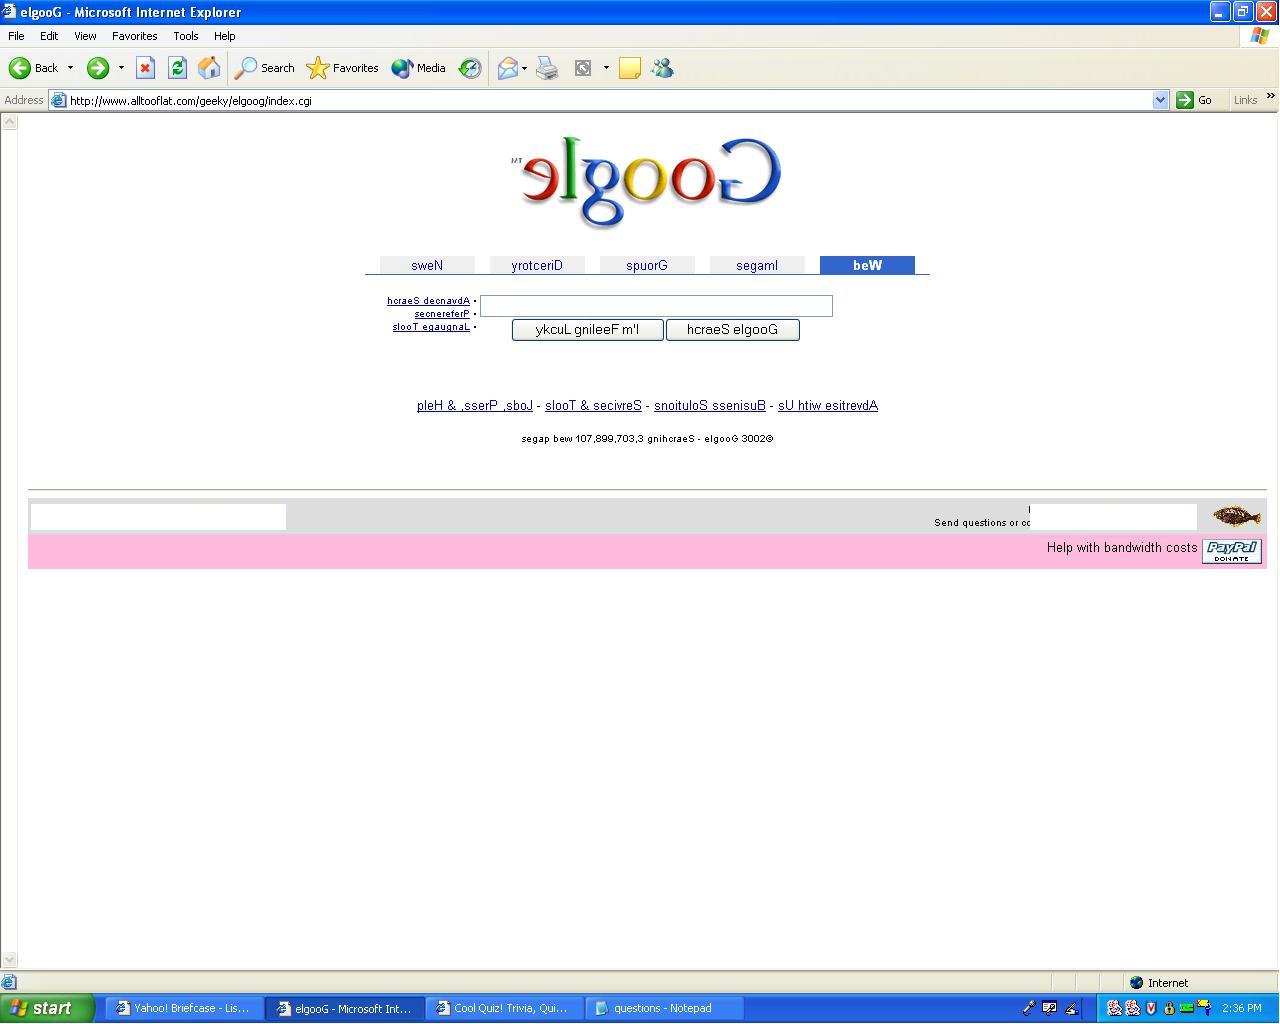1280x1024 pixels.
Task: Click the system tray clock 2:36 PM
Action: click(x=1241, y=1008)
